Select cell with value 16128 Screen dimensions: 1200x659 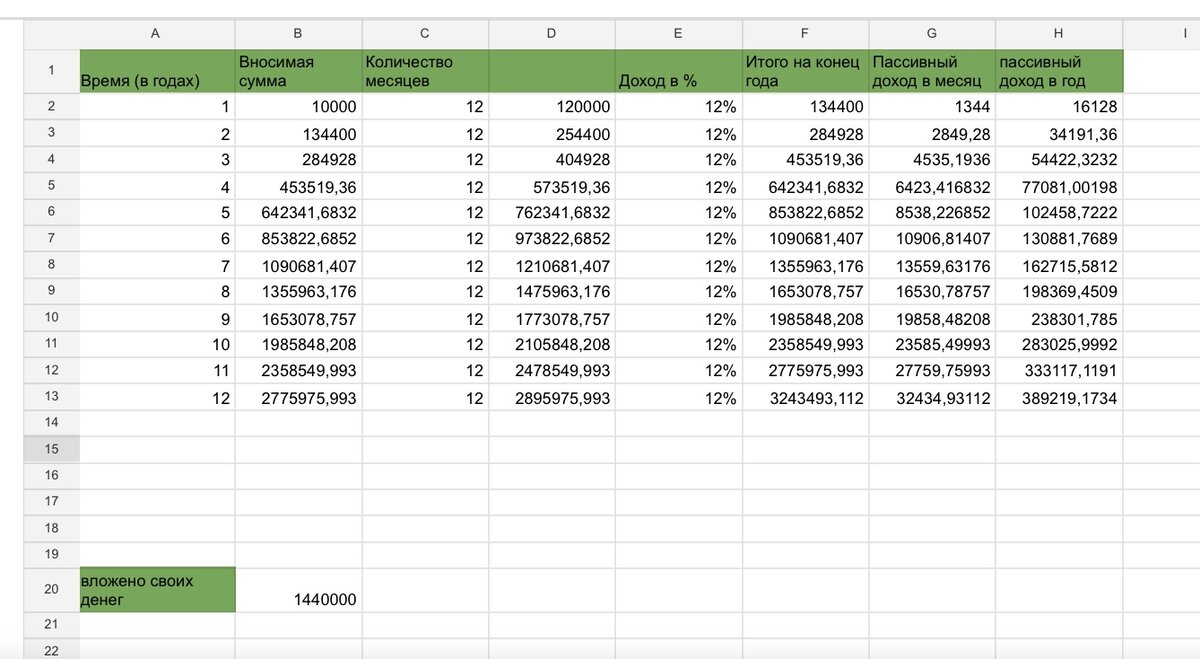[1059, 107]
